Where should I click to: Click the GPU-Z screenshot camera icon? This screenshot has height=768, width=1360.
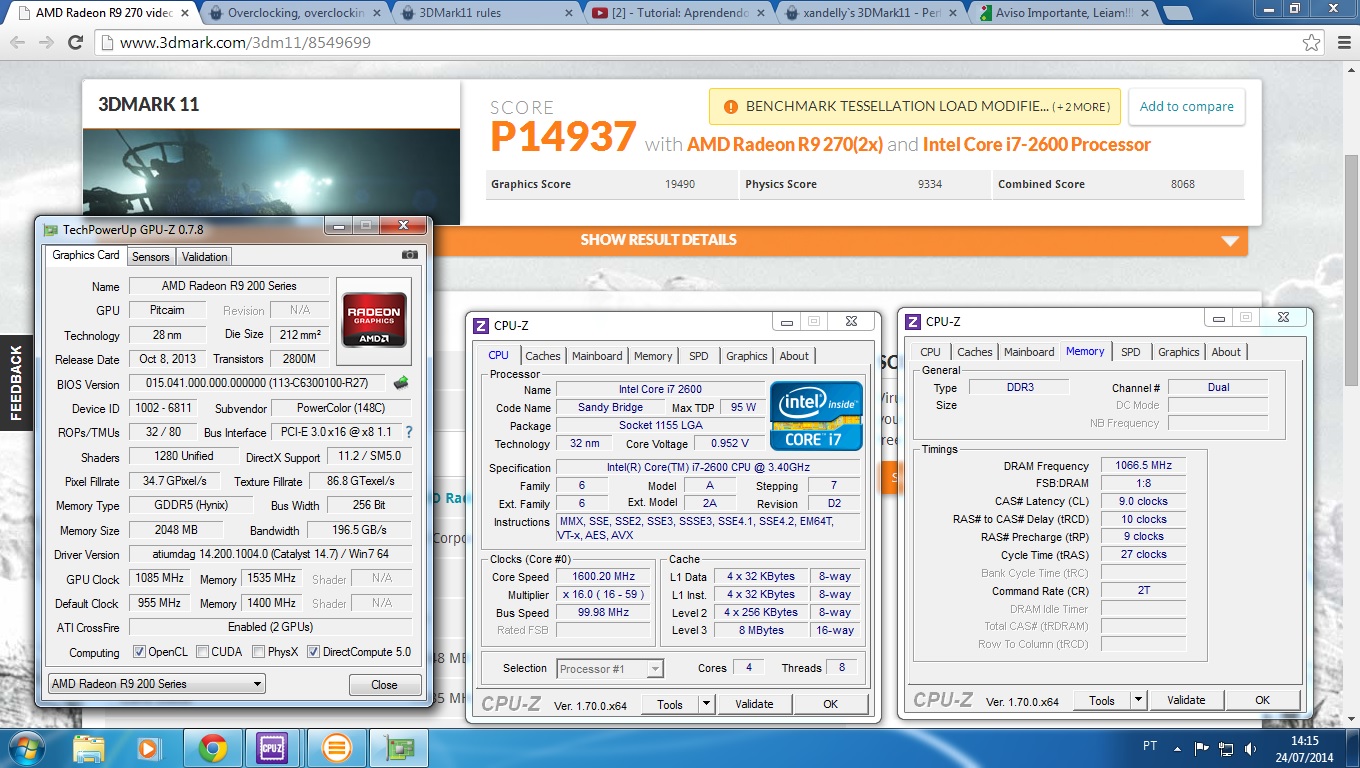[410, 255]
